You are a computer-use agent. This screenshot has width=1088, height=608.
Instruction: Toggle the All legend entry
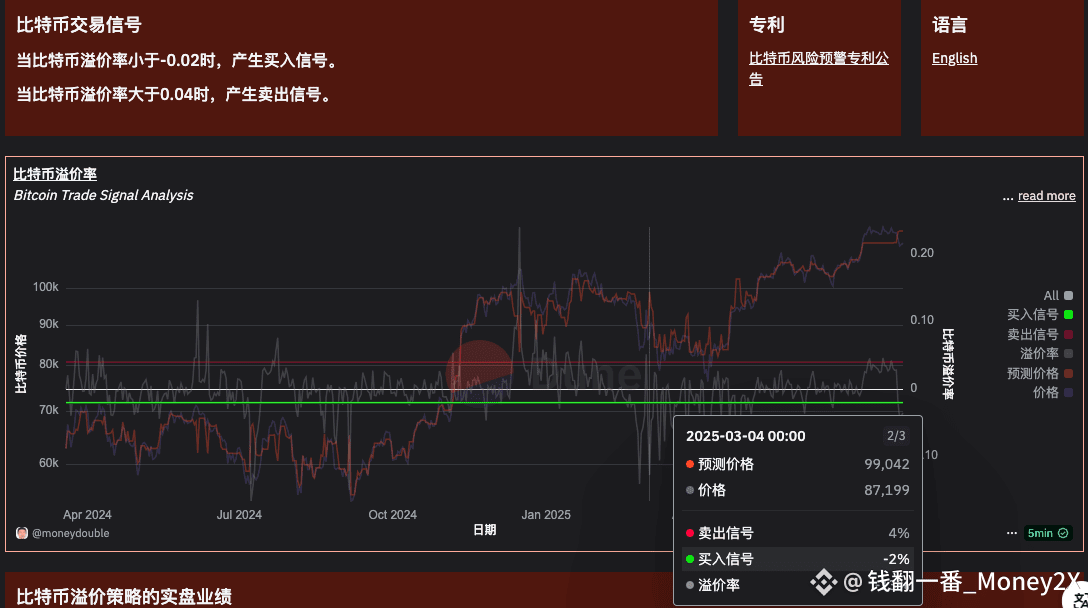1058,296
